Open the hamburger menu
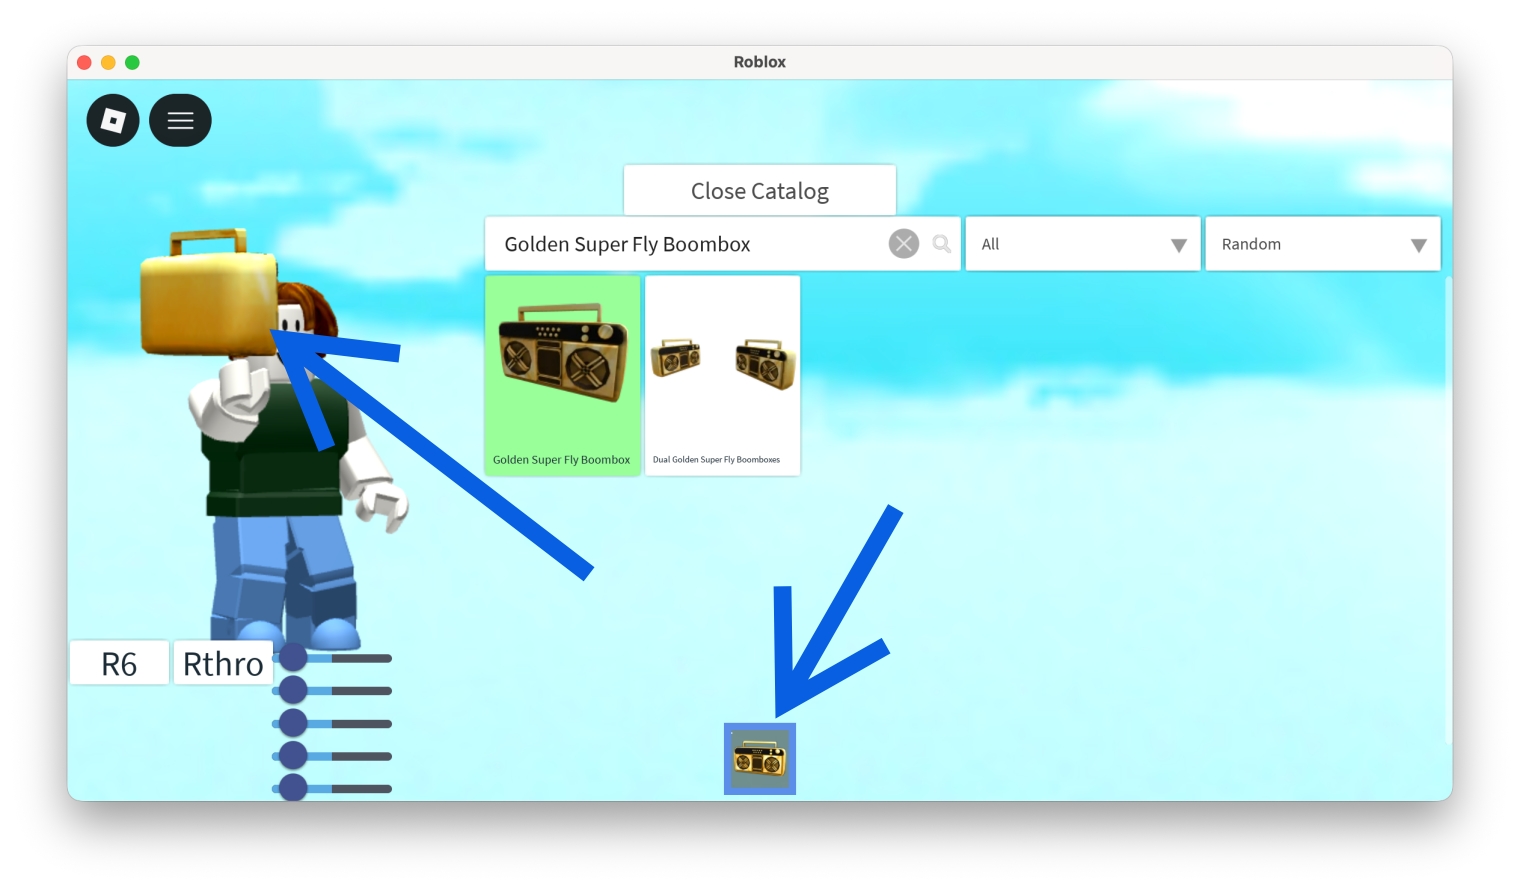The height and width of the screenshot is (890, 1520). pyautogui.click(x=180, y=120)
